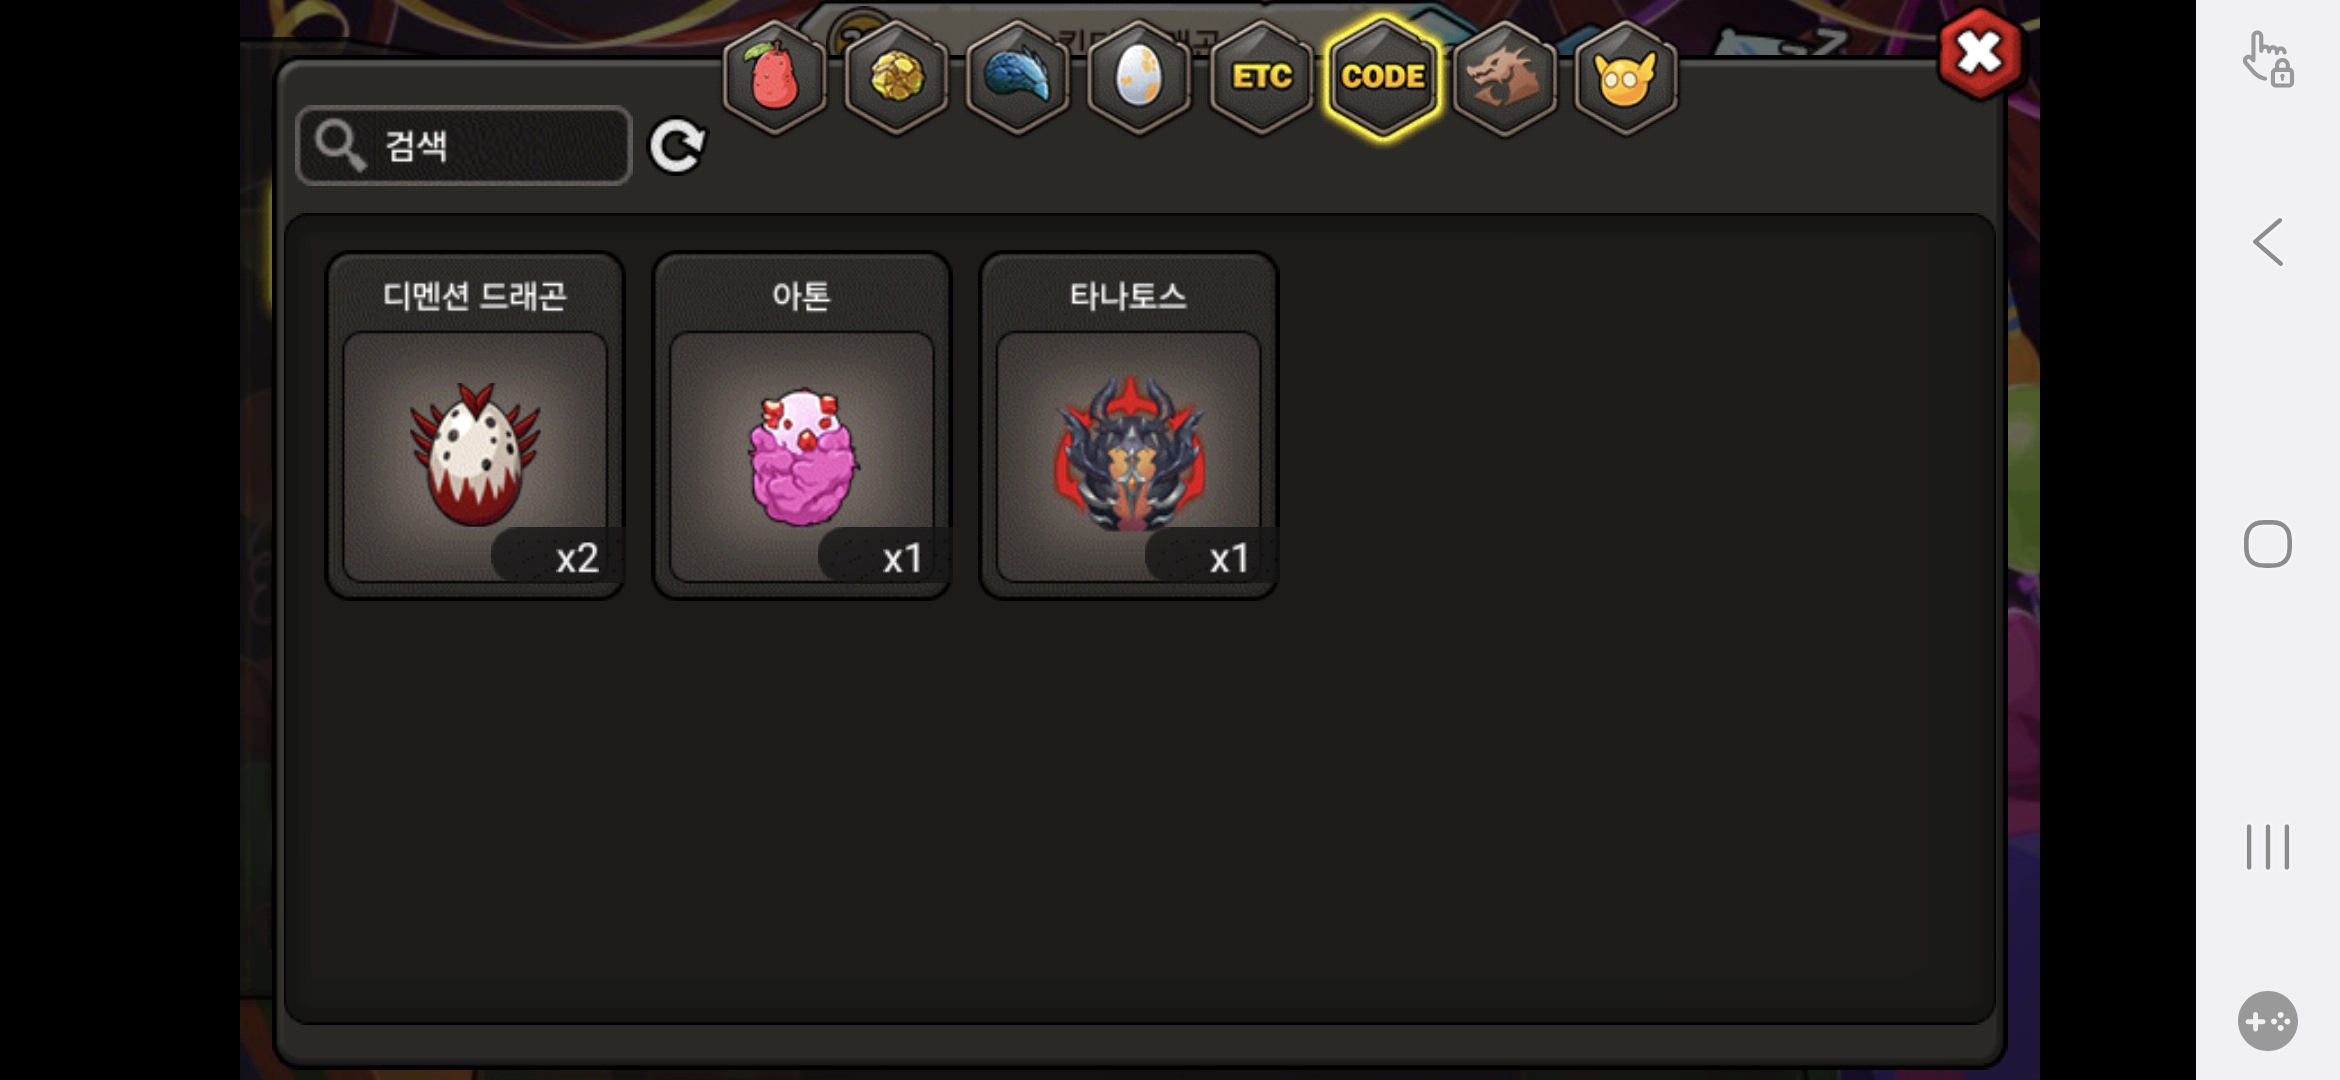Open the game controller tools button
The image size is (2340, 1080).
tap(2268, 1021)
